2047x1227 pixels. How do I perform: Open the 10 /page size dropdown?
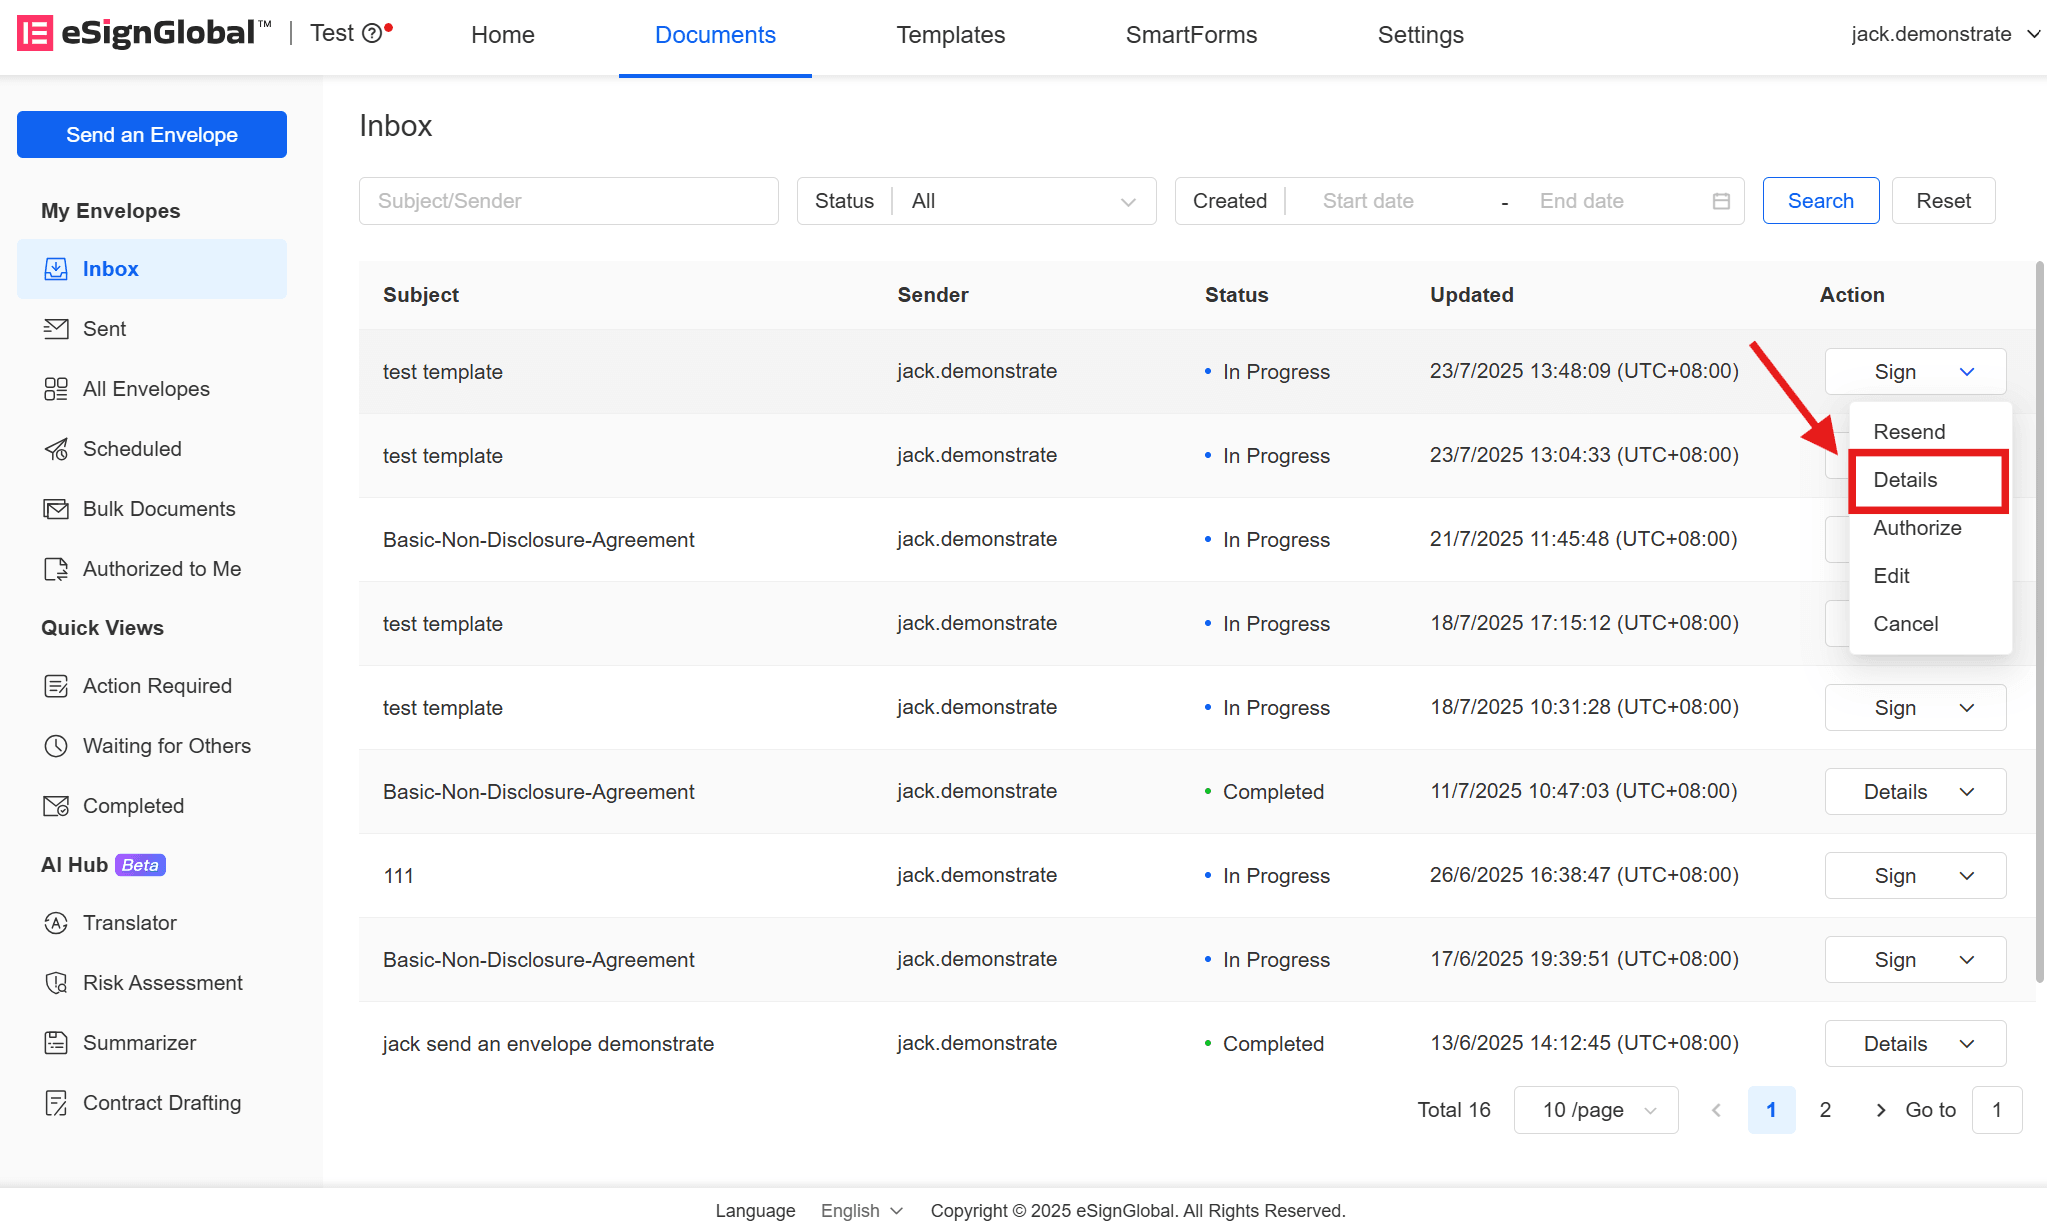(x=1596, y=1110)
